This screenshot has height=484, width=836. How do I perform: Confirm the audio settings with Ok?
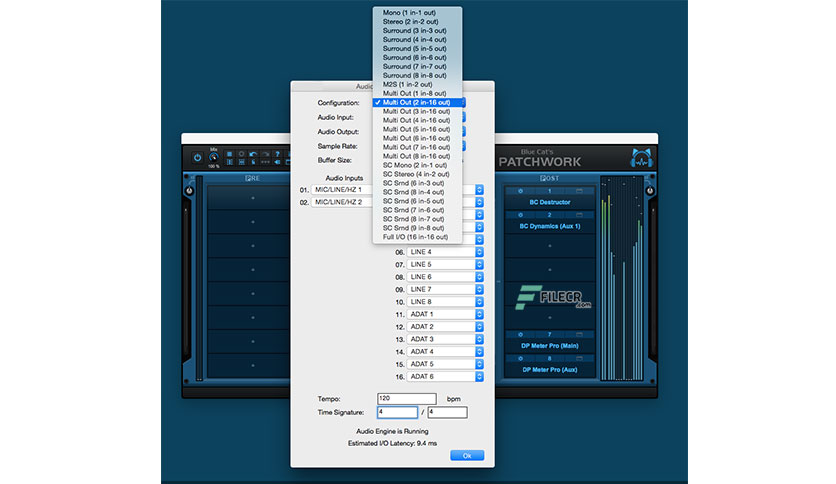pos(467,455)
